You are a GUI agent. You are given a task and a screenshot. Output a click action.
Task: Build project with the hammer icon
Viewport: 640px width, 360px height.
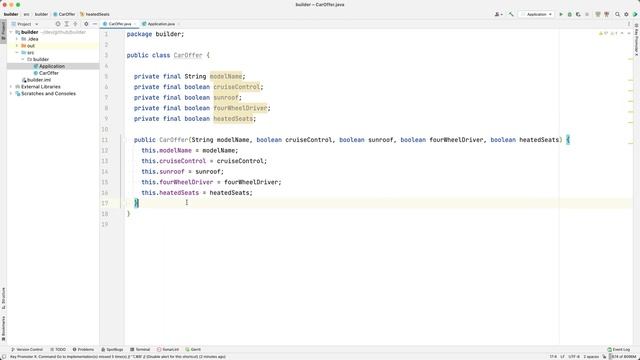(x=511, y=14)
